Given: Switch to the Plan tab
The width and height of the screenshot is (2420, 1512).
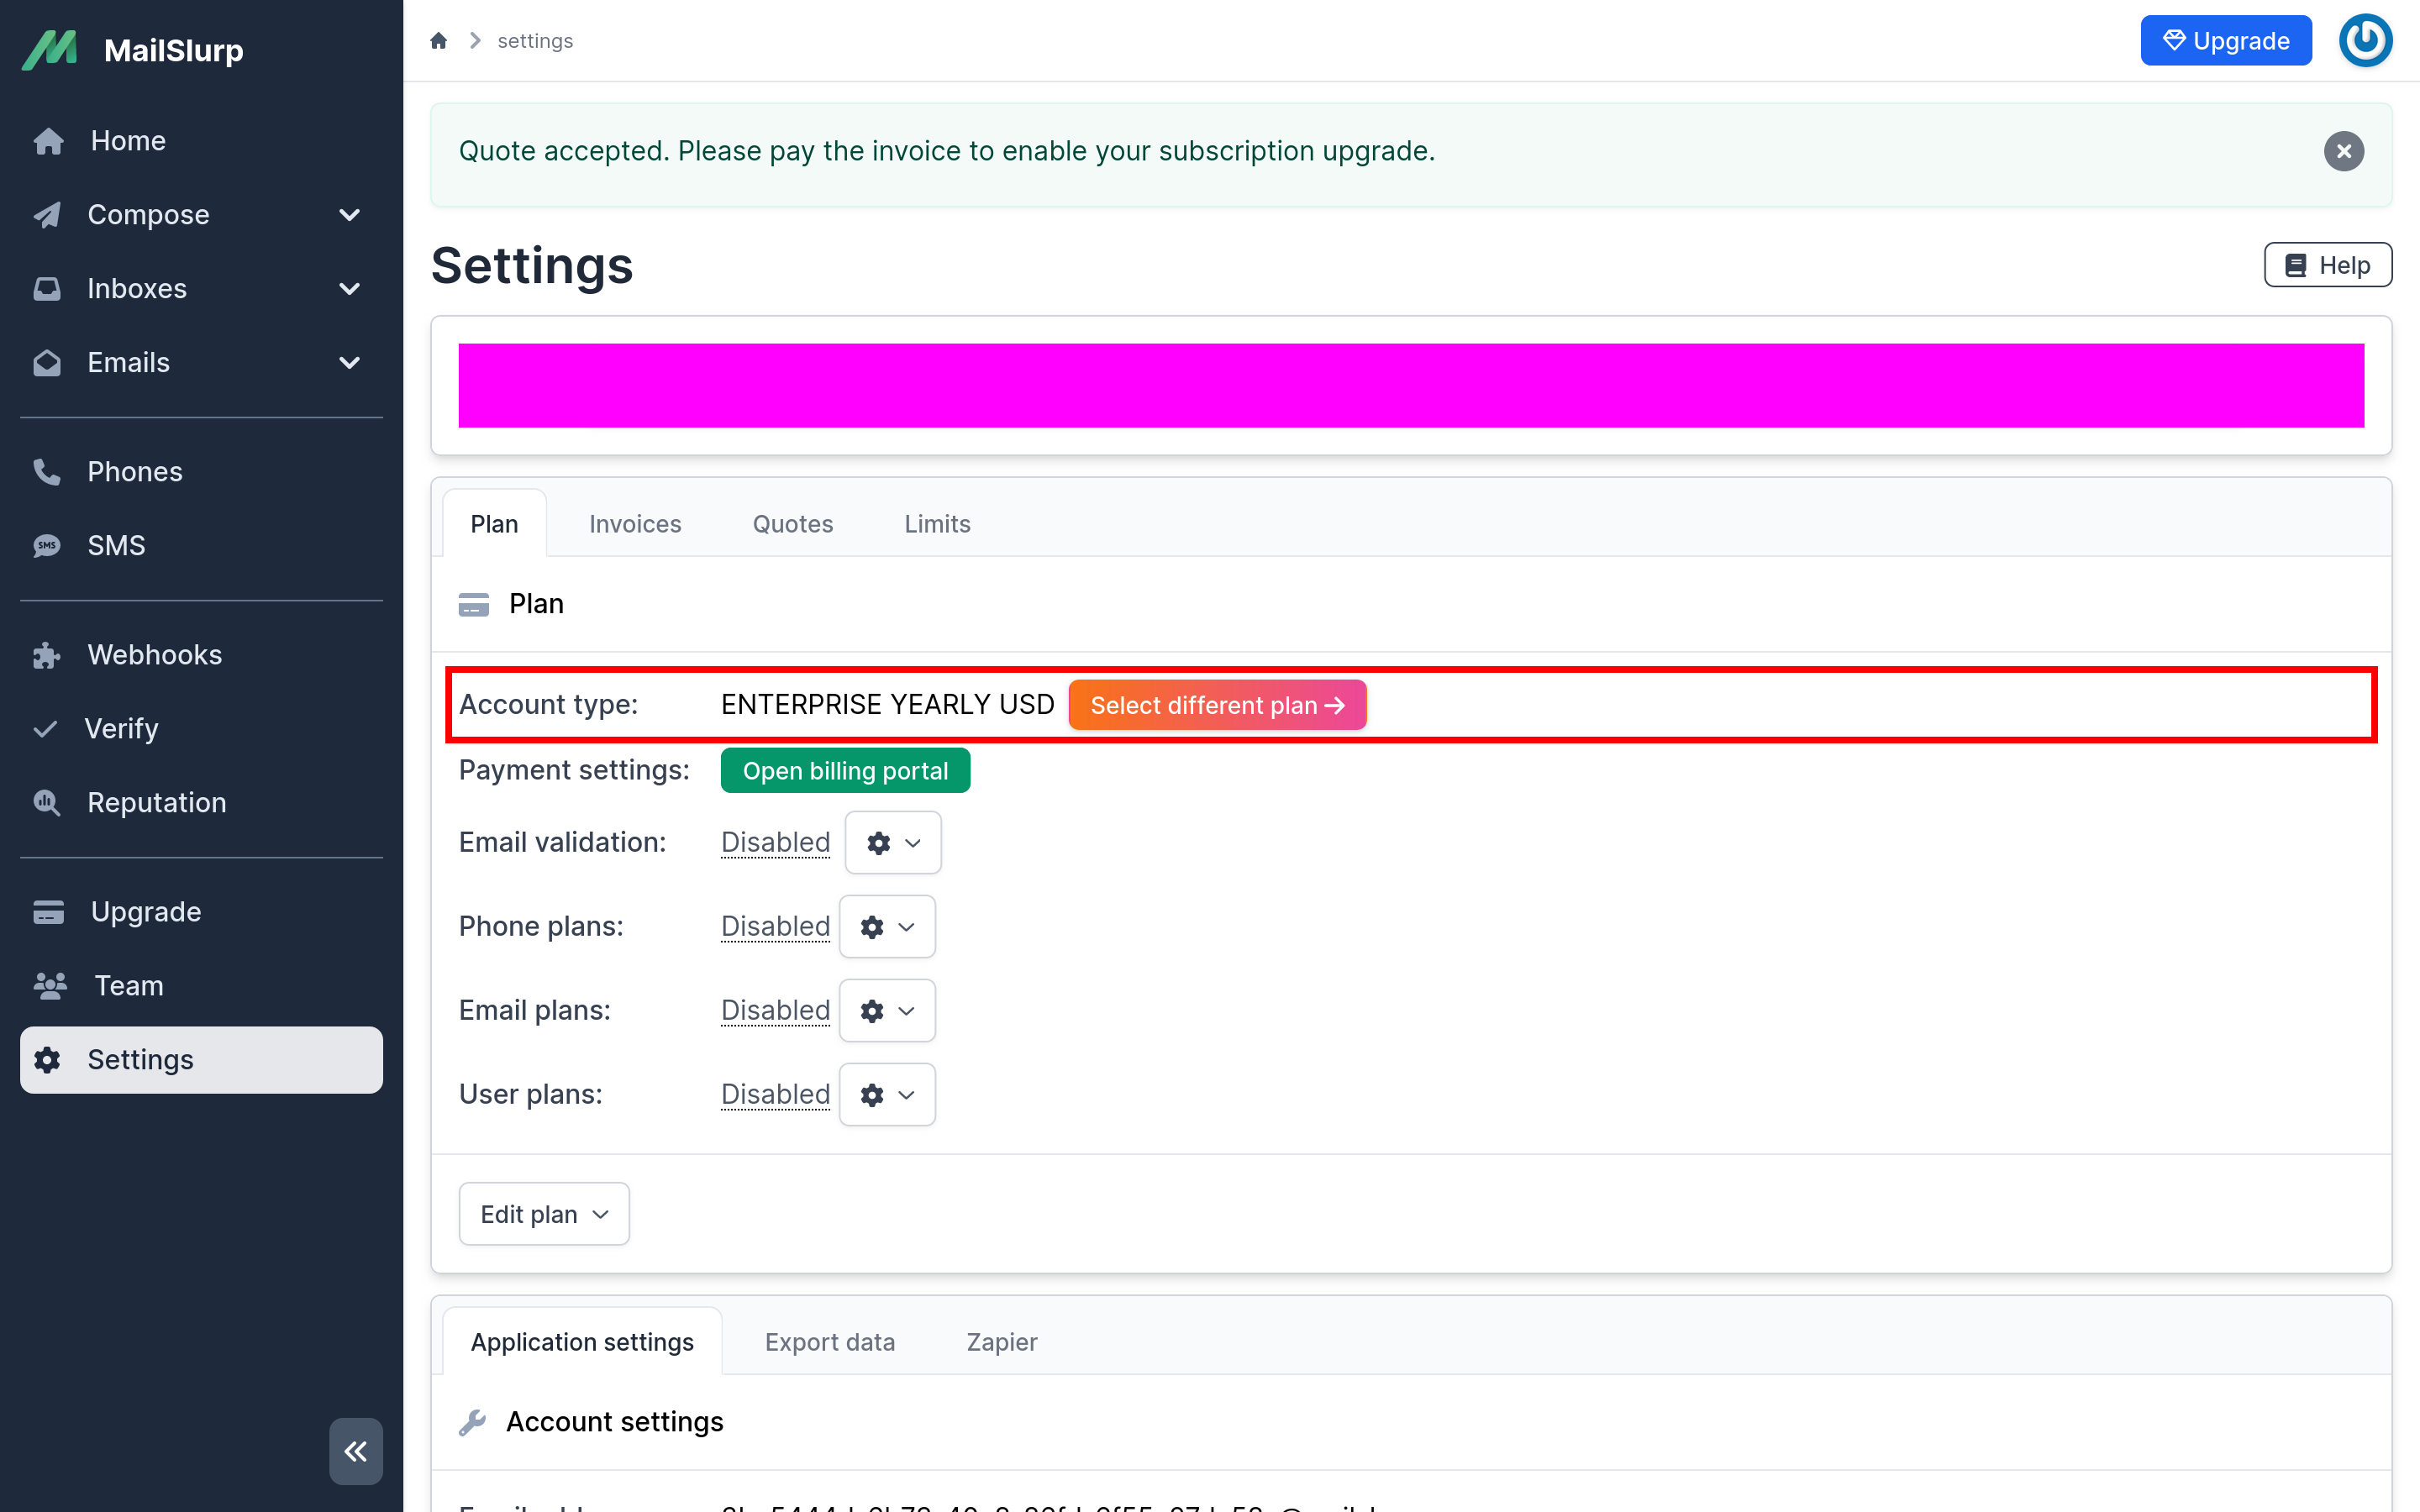Looking at the screenshot, I should point(494,524).
